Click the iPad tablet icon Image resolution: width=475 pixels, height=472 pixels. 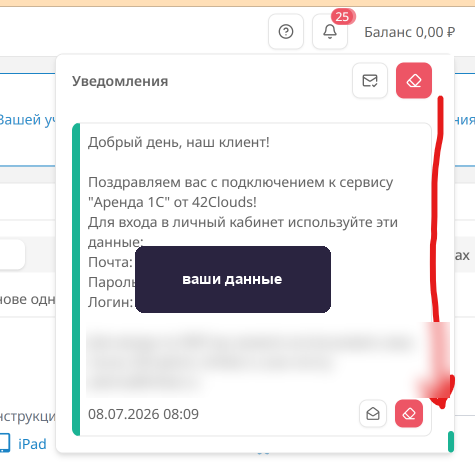pos(5,443)
